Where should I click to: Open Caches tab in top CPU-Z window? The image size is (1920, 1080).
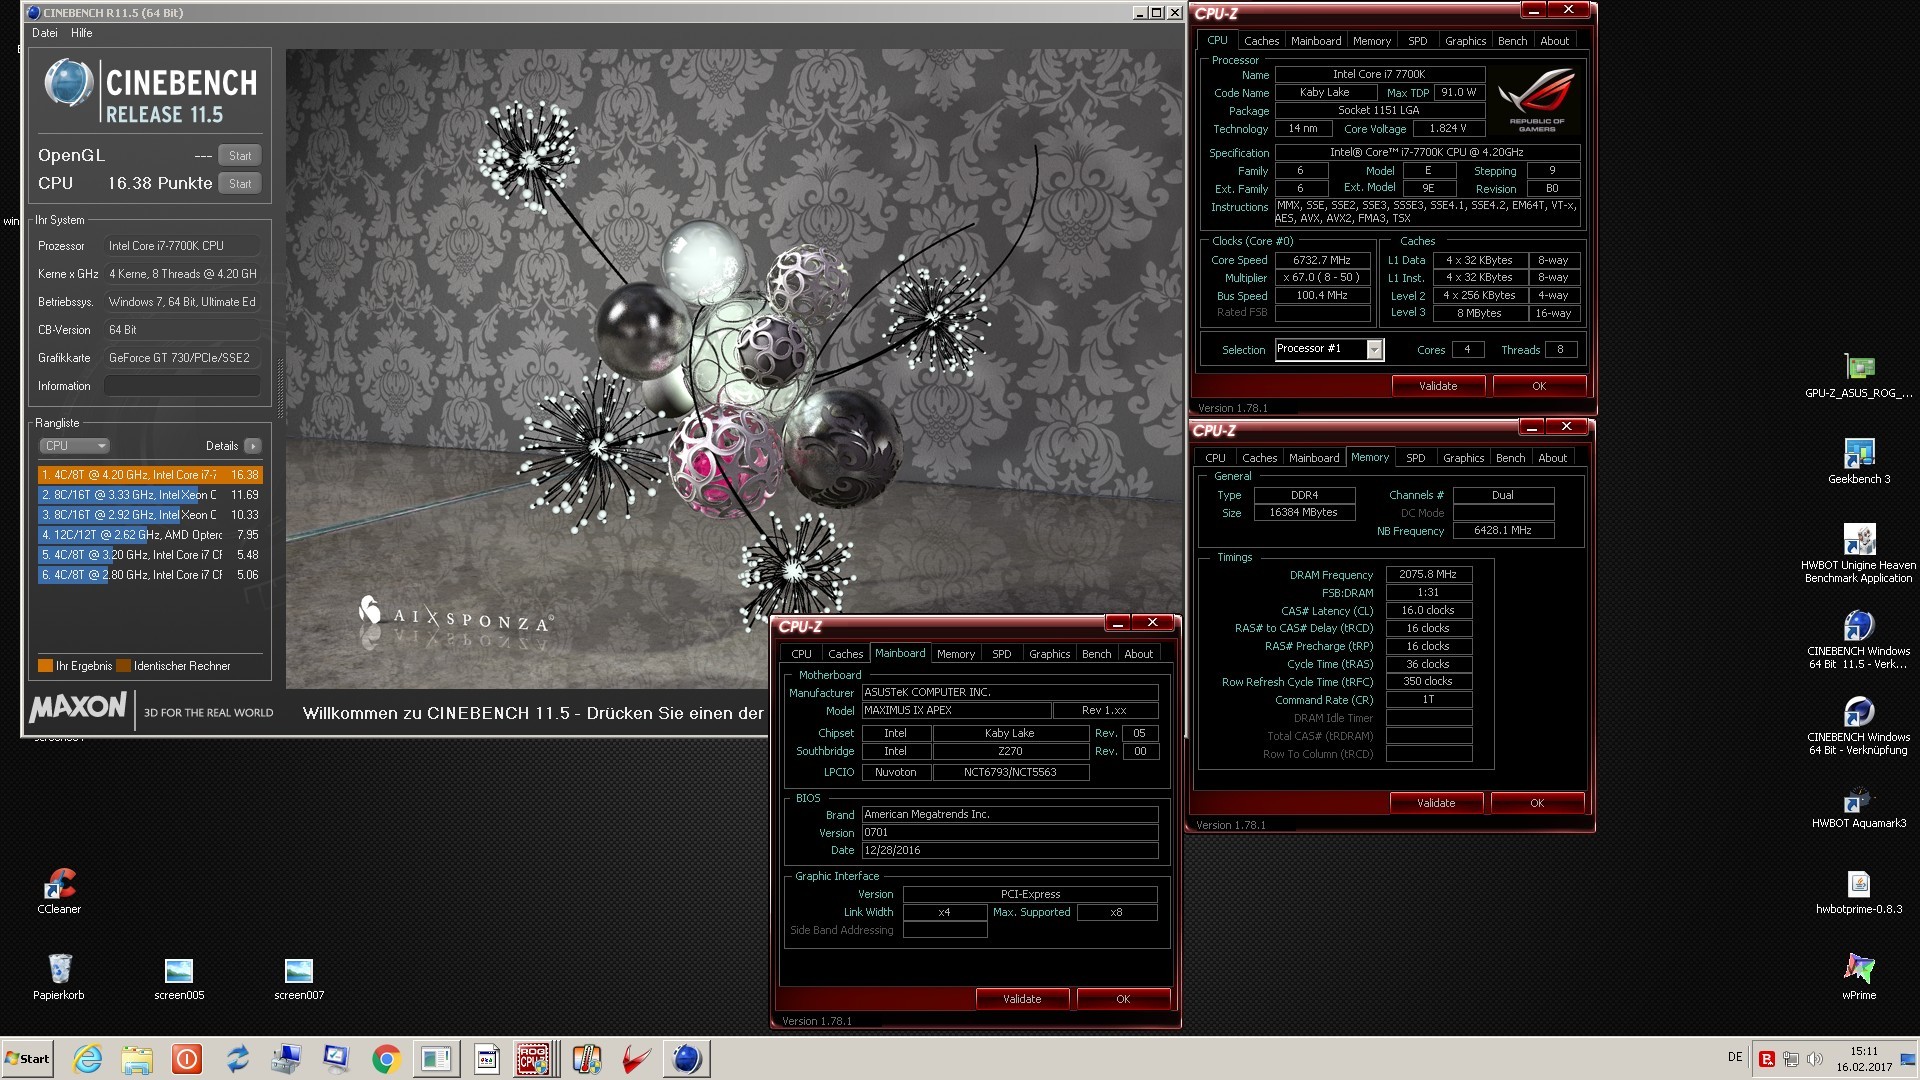pyautogui.click(x=1261, y=41)
